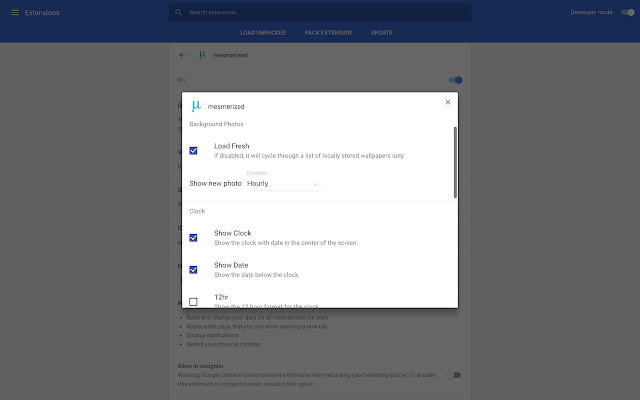
Task: Uncheck the Show Date checkbox
Action: [193, 270]
